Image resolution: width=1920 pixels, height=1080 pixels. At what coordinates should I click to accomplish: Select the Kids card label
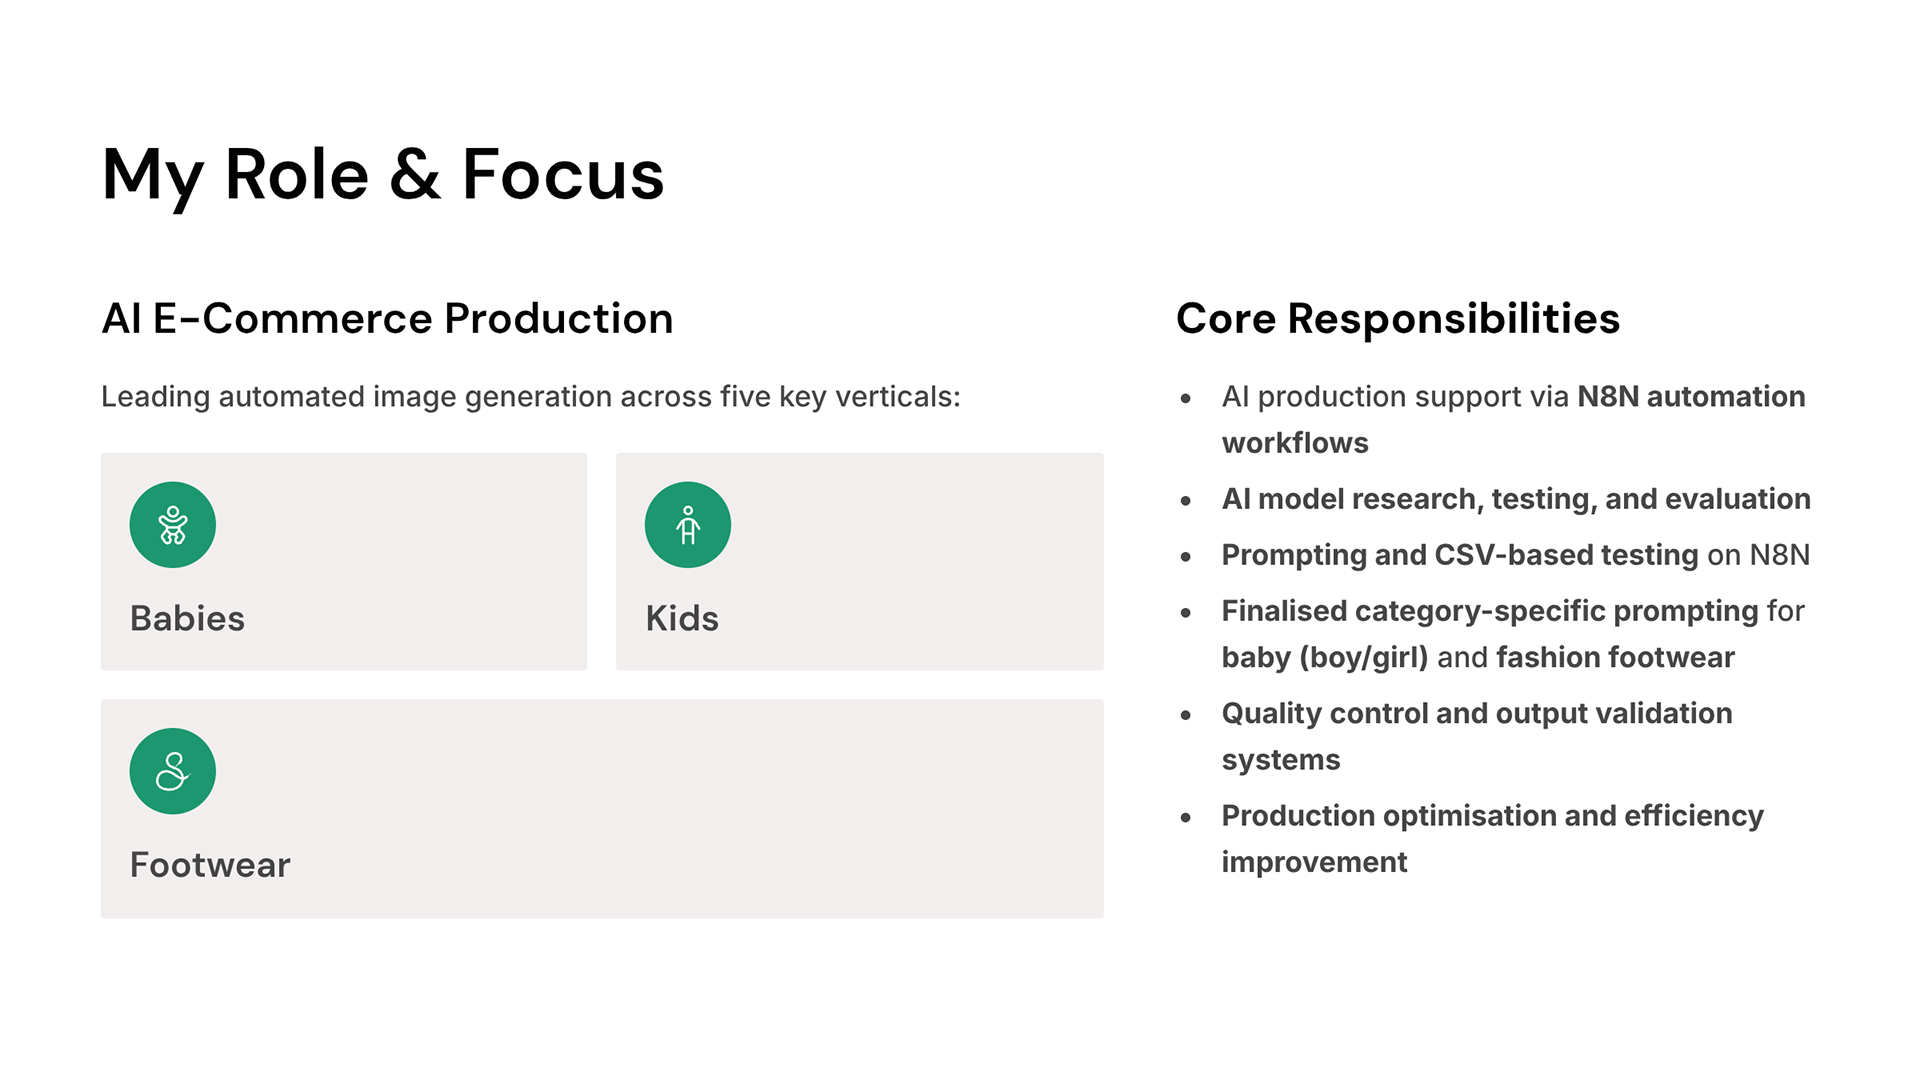click(682, 618)
